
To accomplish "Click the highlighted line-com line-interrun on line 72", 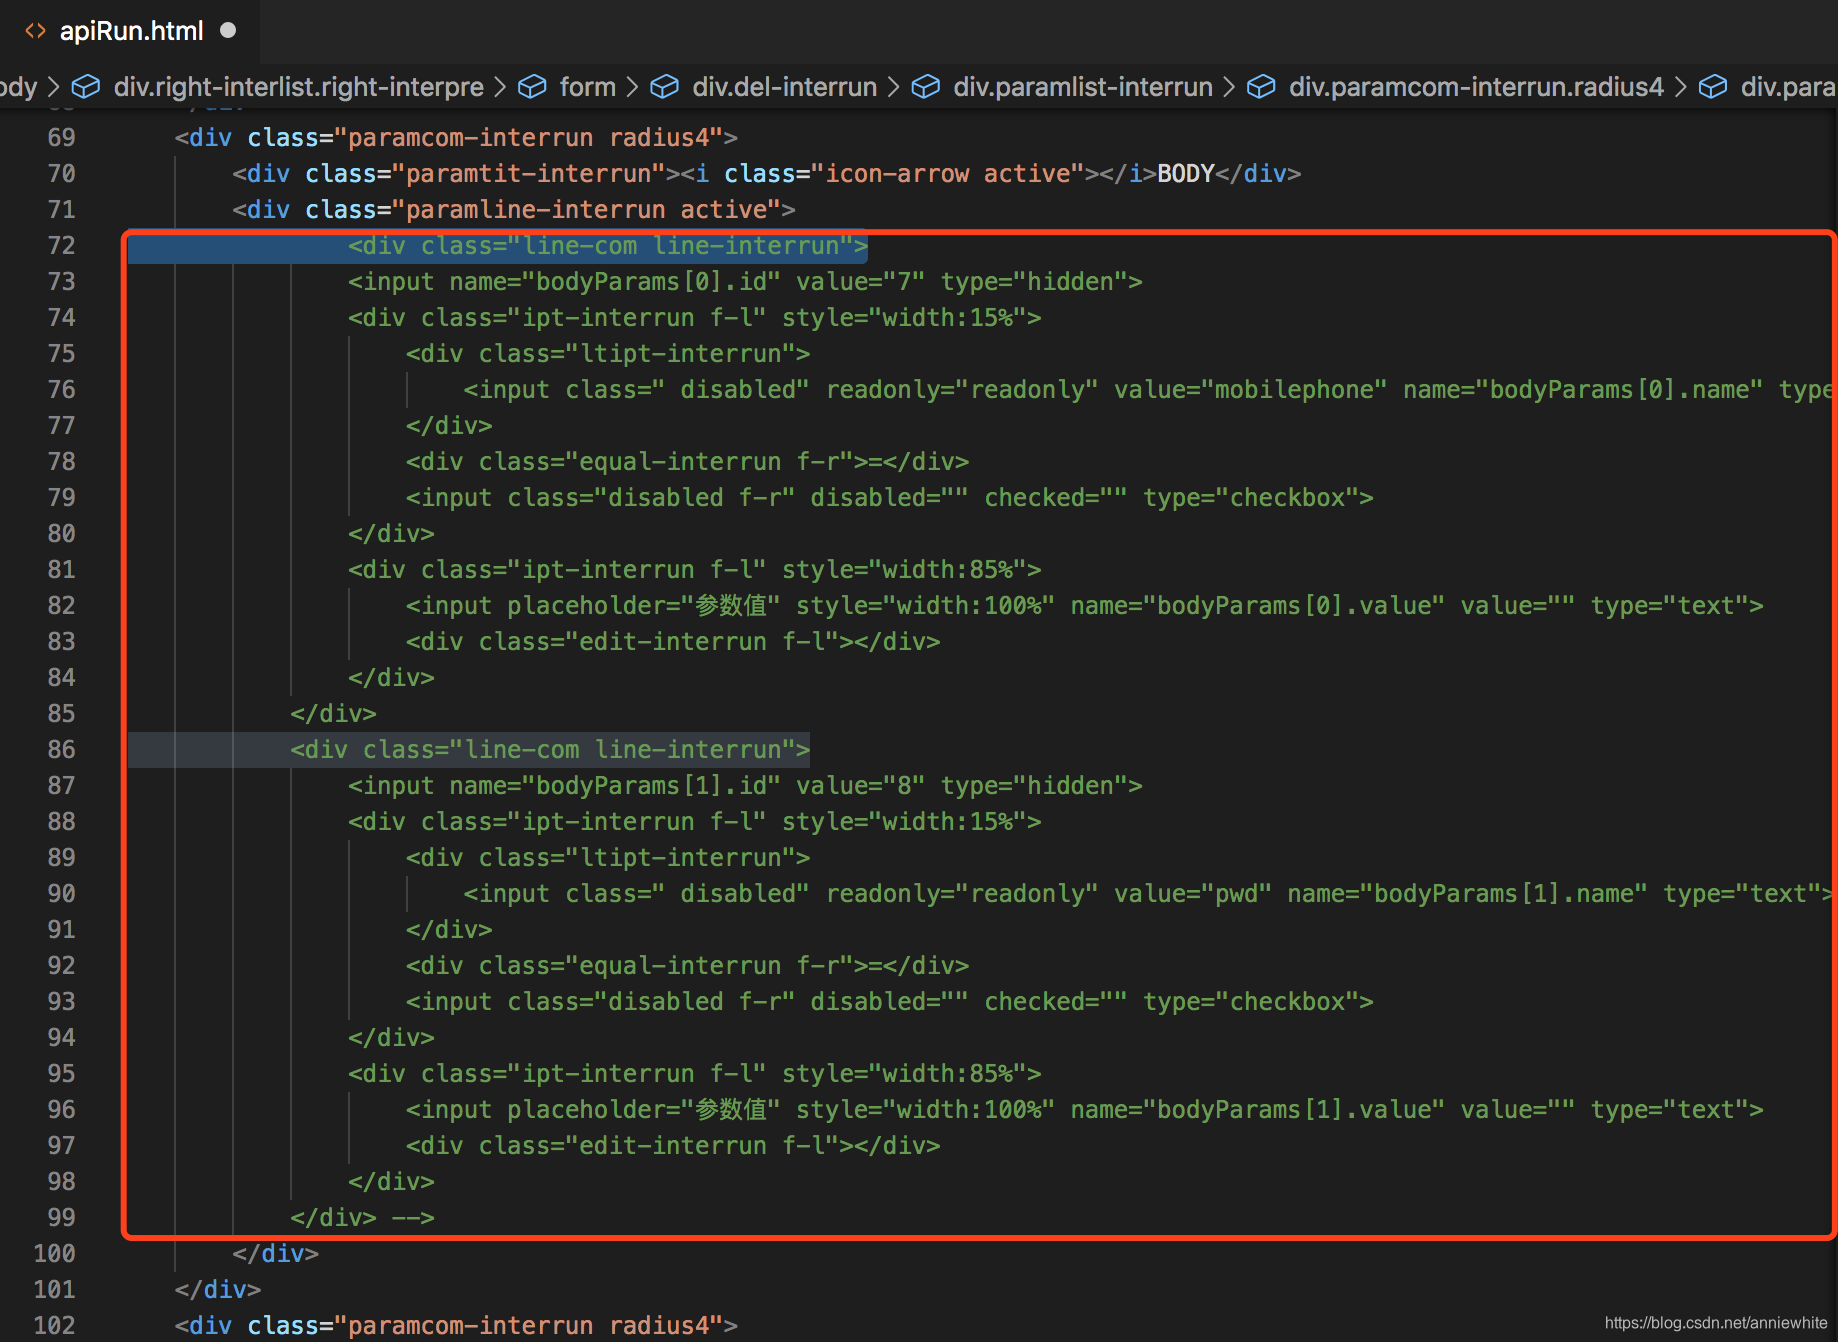I will tap(608, 246).
